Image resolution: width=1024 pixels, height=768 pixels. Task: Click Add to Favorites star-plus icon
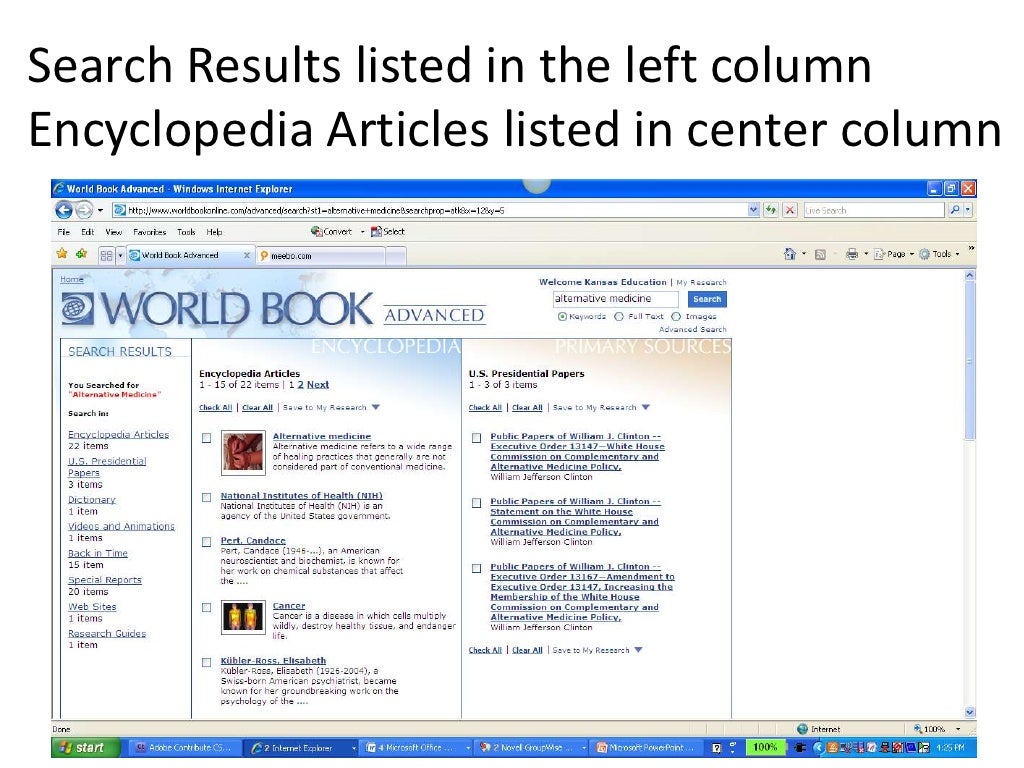[82, 254]
